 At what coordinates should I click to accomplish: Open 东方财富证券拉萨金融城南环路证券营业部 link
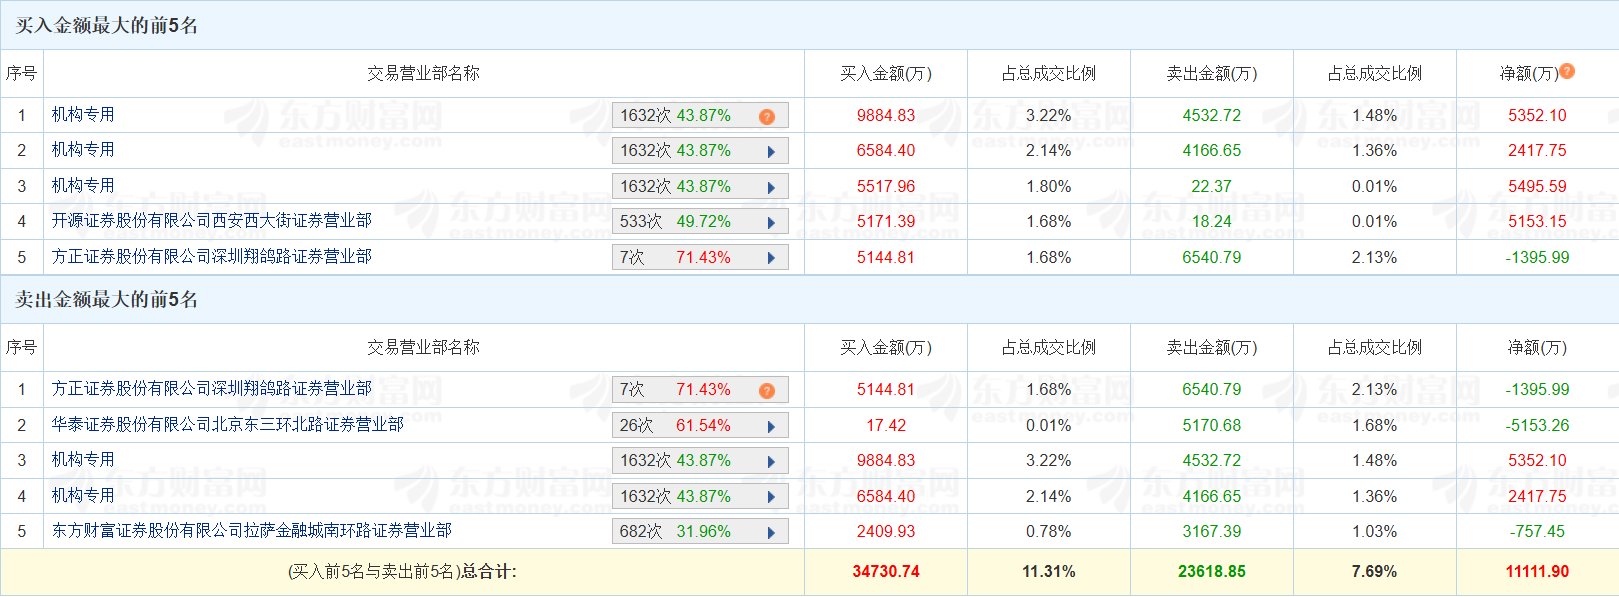[x=251, y=531]
